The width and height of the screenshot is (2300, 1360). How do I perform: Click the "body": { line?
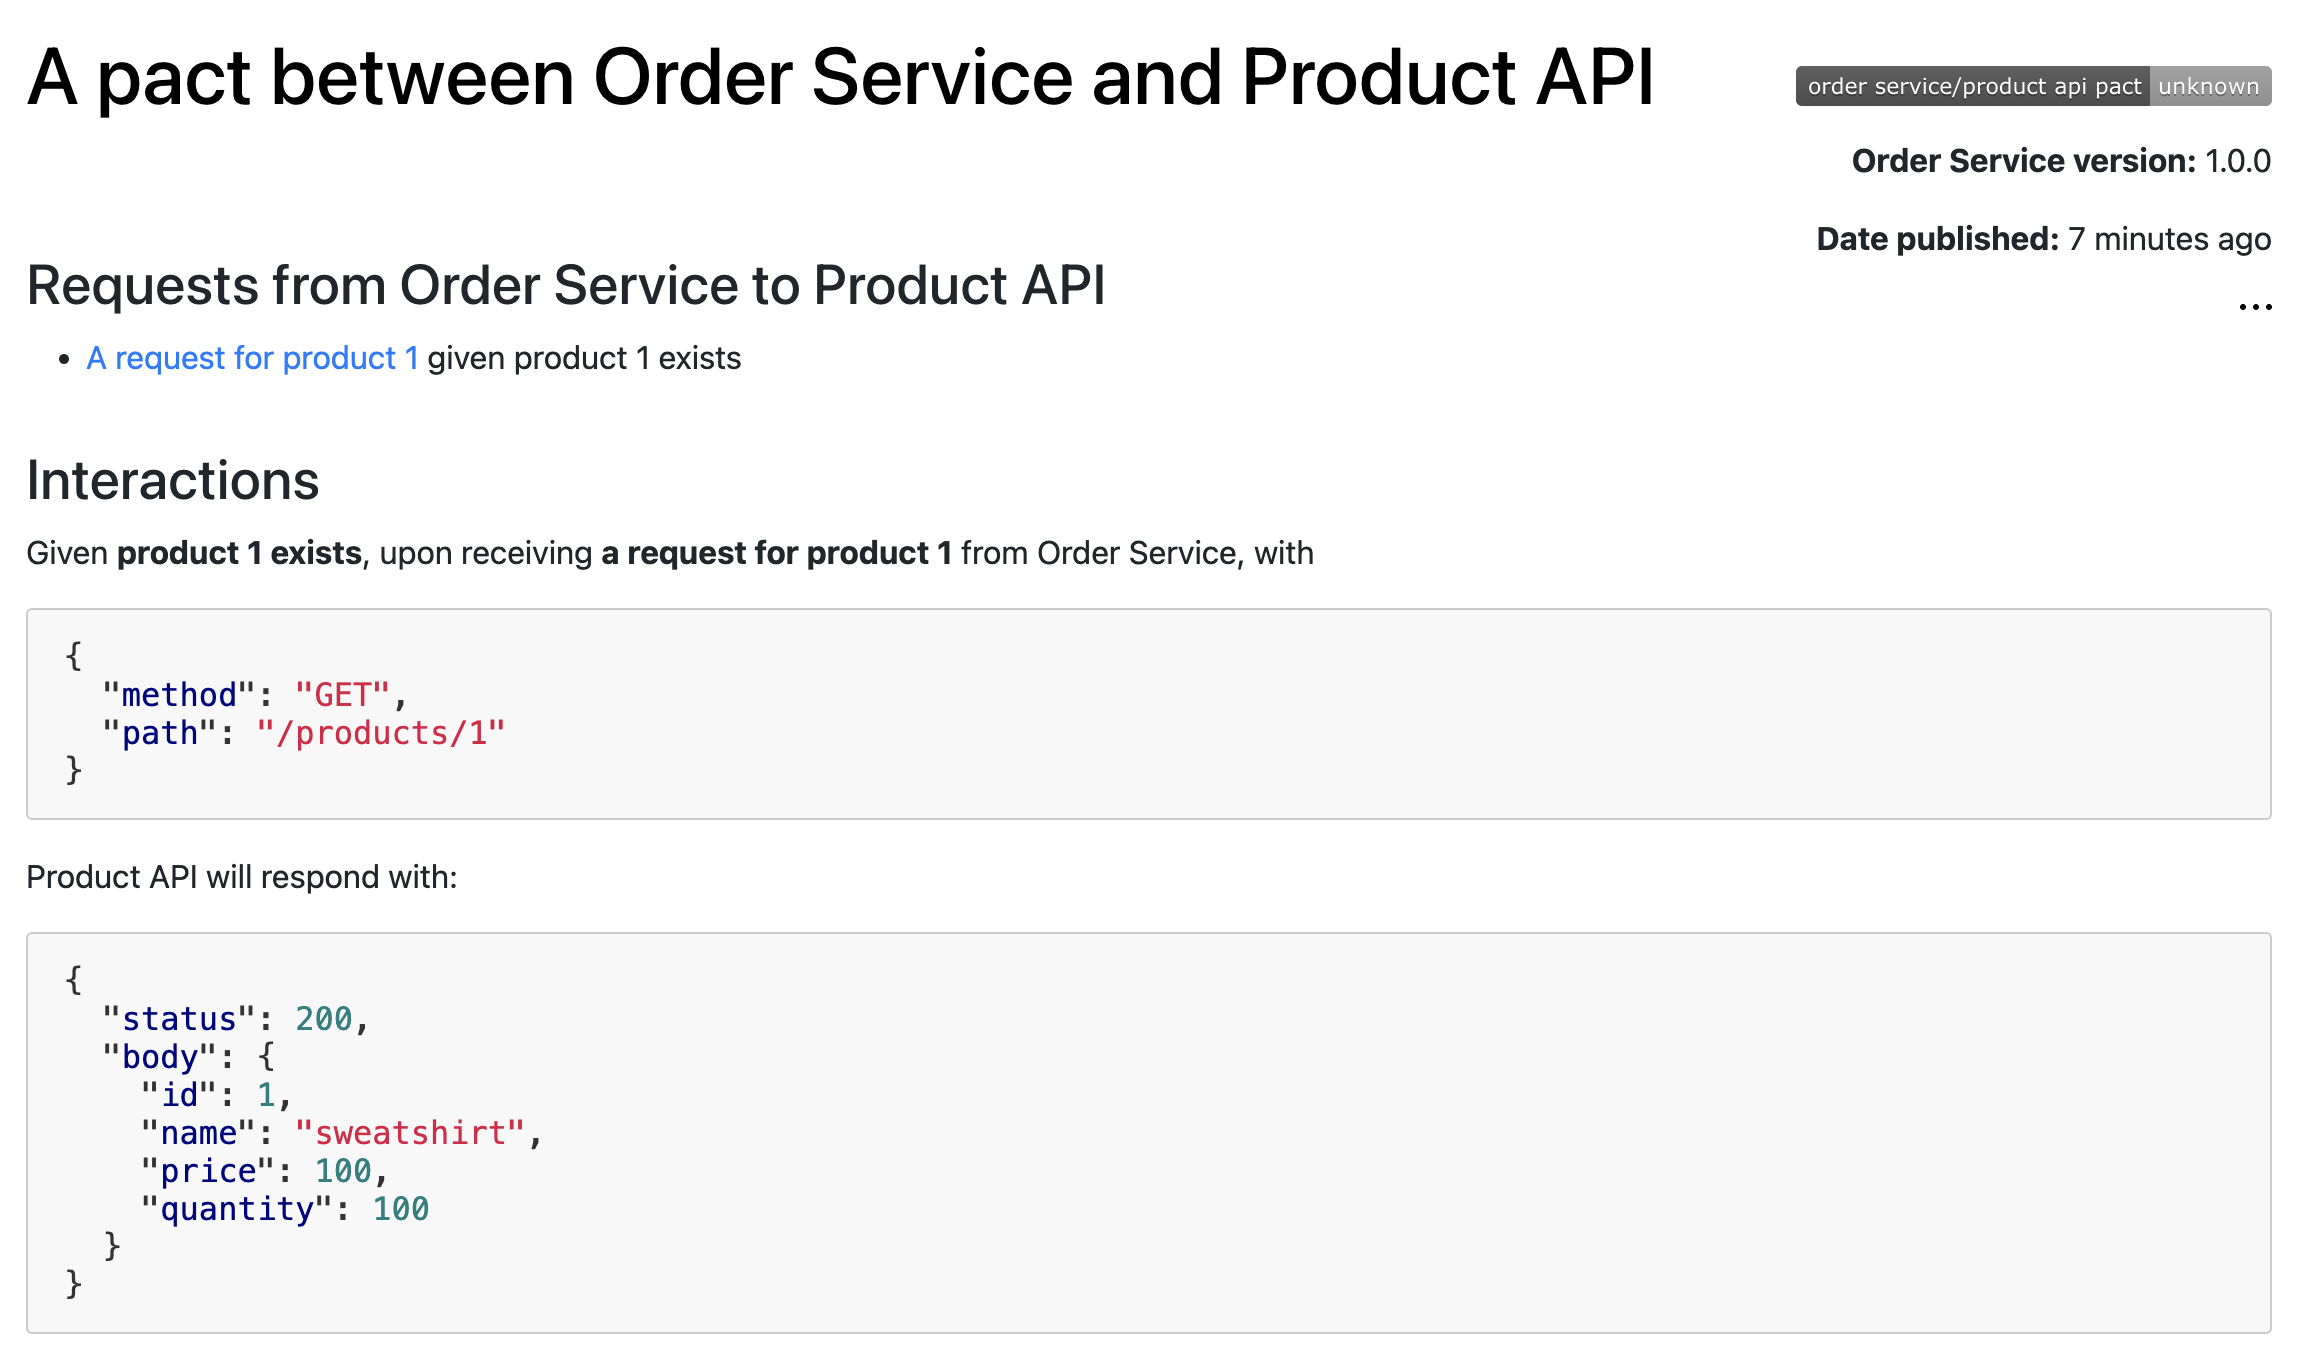[x=189, y=1057]
